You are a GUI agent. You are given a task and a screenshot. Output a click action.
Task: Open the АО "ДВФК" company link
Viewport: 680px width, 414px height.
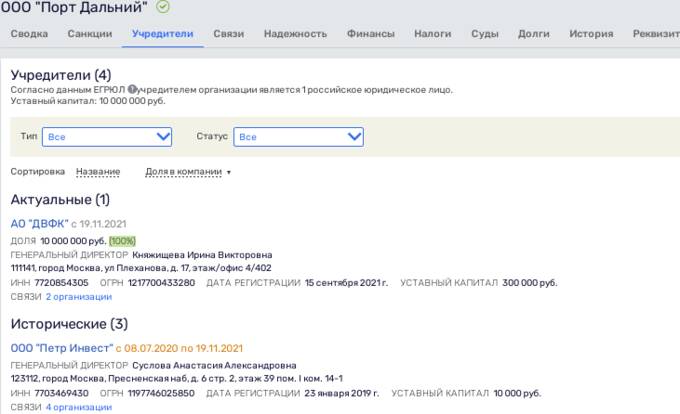pyautogui.click(x=38, y=223)
